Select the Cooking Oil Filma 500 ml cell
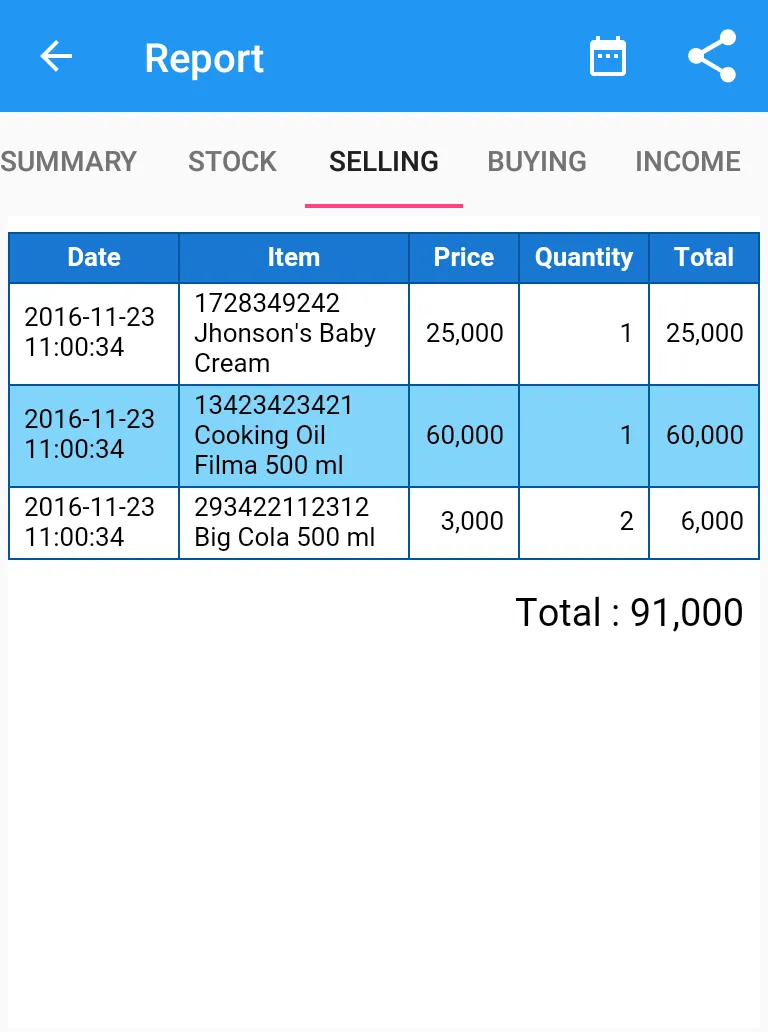The width and height of the screenshot is (768, 1032). coord(294,436)
